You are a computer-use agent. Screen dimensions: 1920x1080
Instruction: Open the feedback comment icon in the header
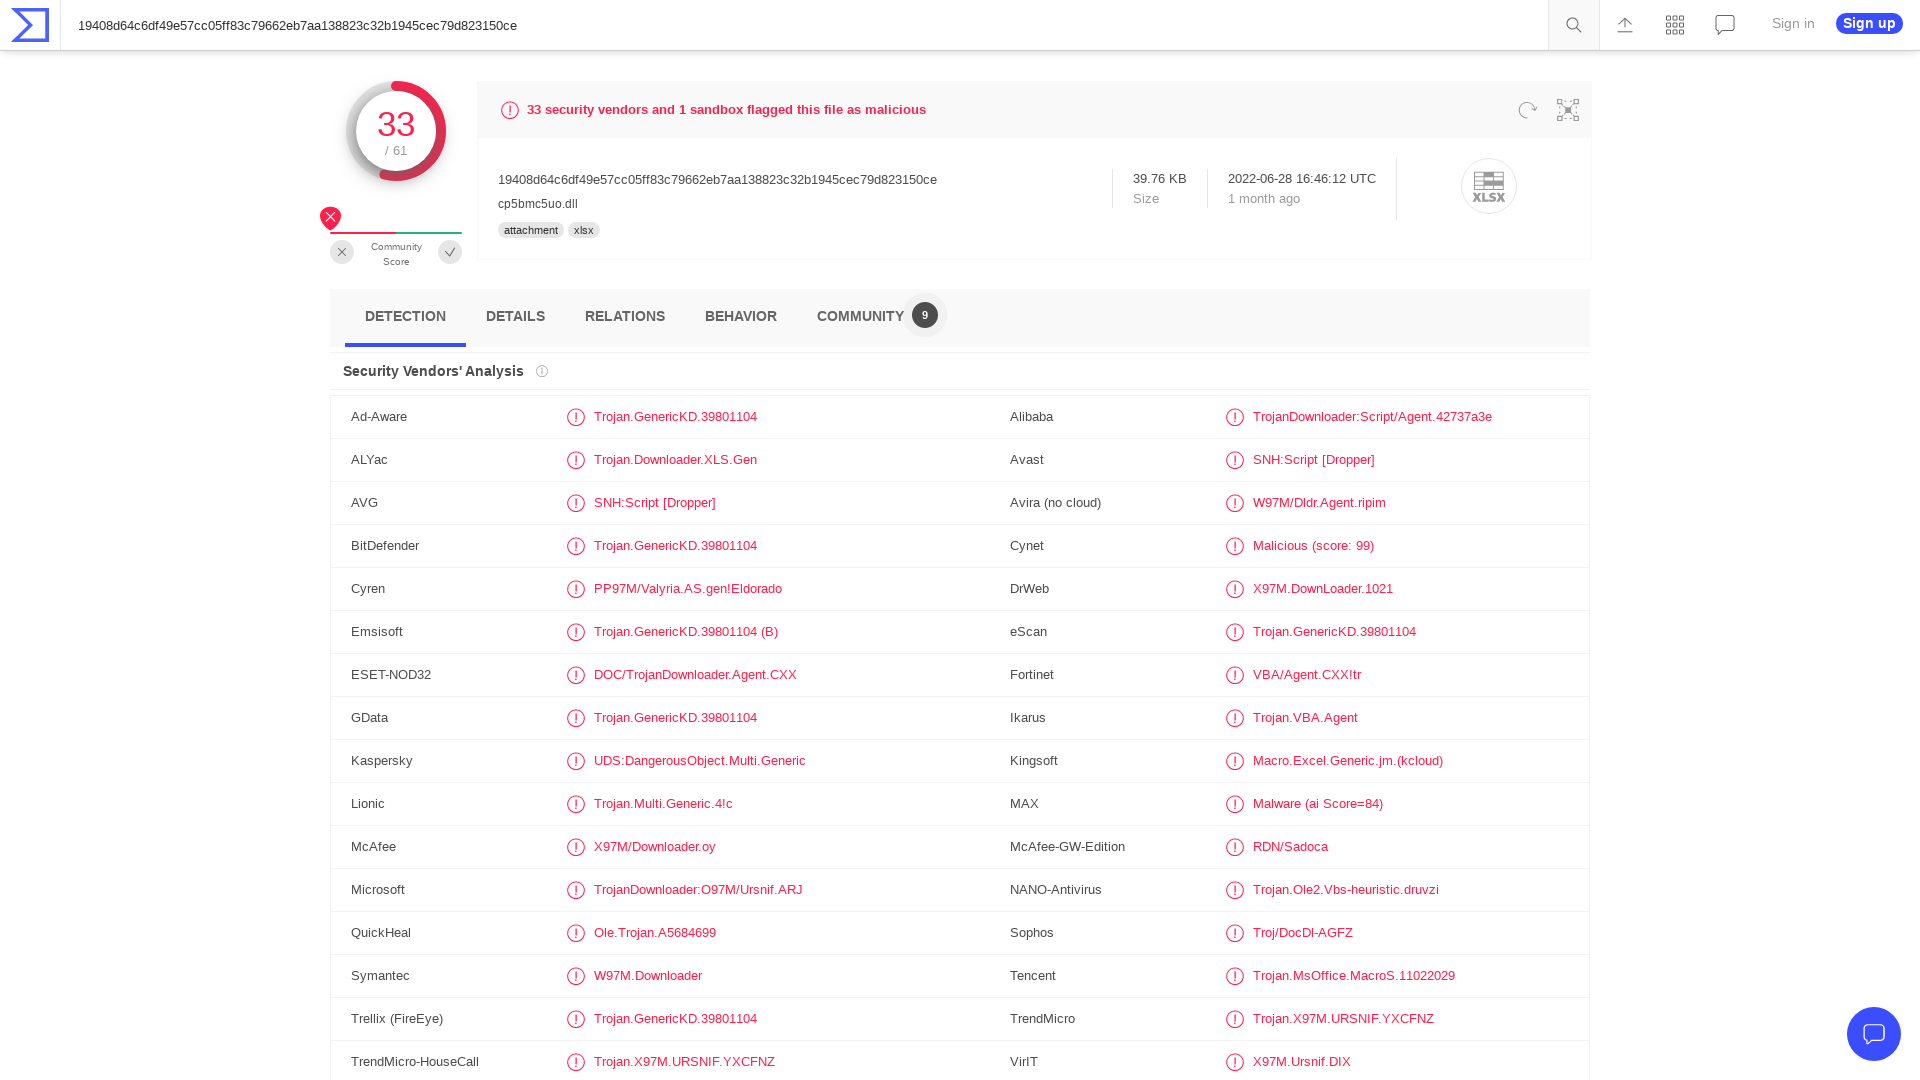[1724, 25]
